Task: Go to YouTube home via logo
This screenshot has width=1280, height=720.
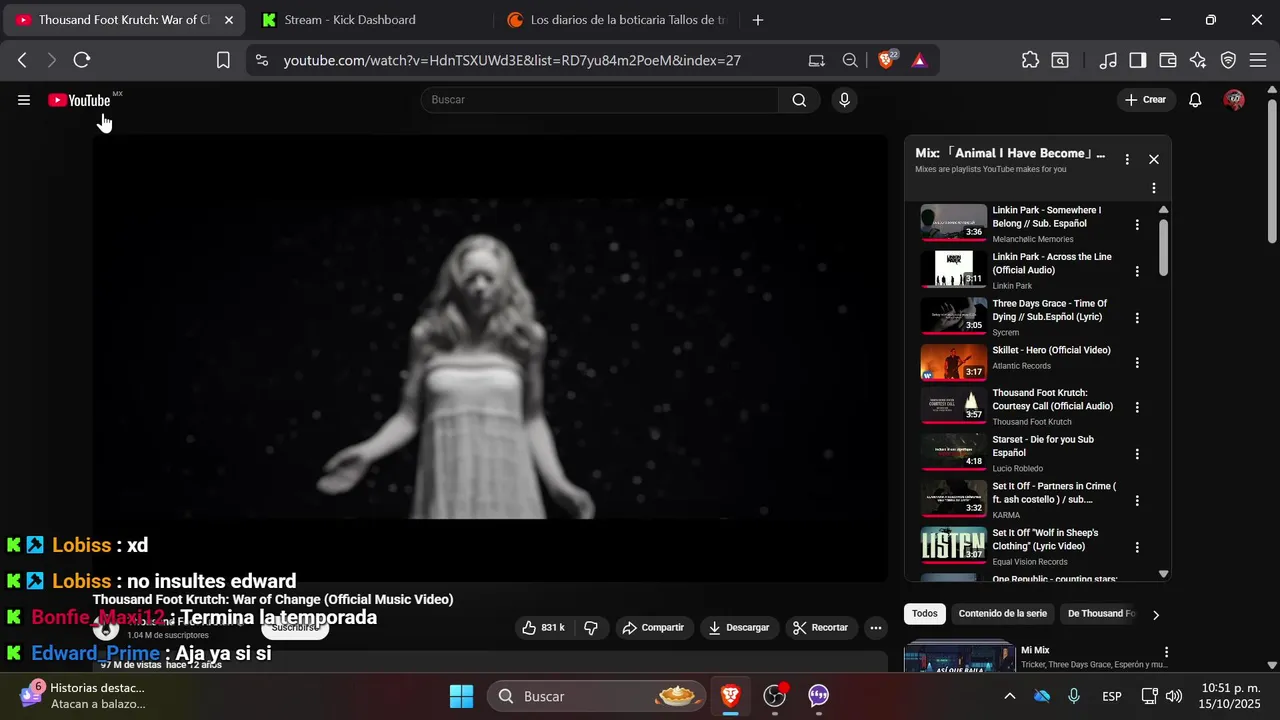Action: (x=79, y=100)
